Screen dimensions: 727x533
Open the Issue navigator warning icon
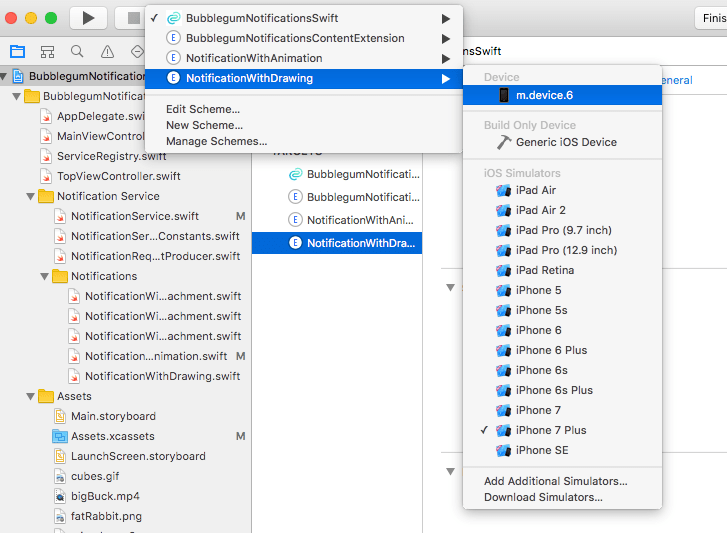[107, 52]
